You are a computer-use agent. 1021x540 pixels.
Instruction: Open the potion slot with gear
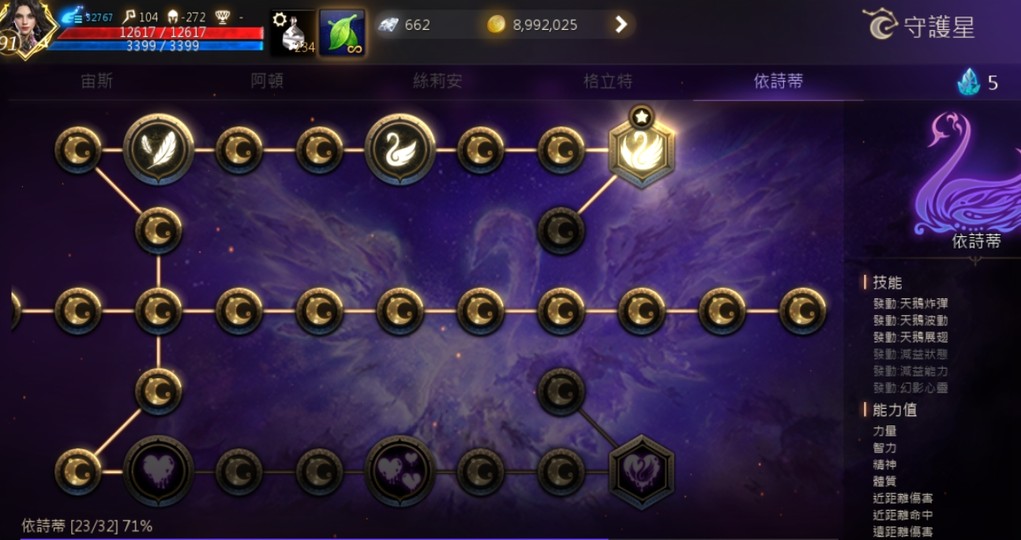(x=293, y=33)
